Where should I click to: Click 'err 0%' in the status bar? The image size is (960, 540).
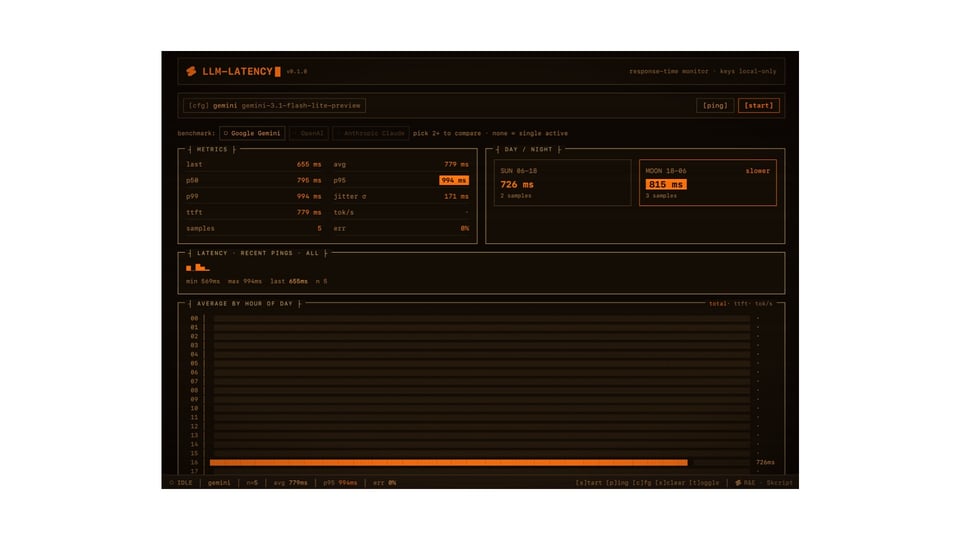coord(384,482)
